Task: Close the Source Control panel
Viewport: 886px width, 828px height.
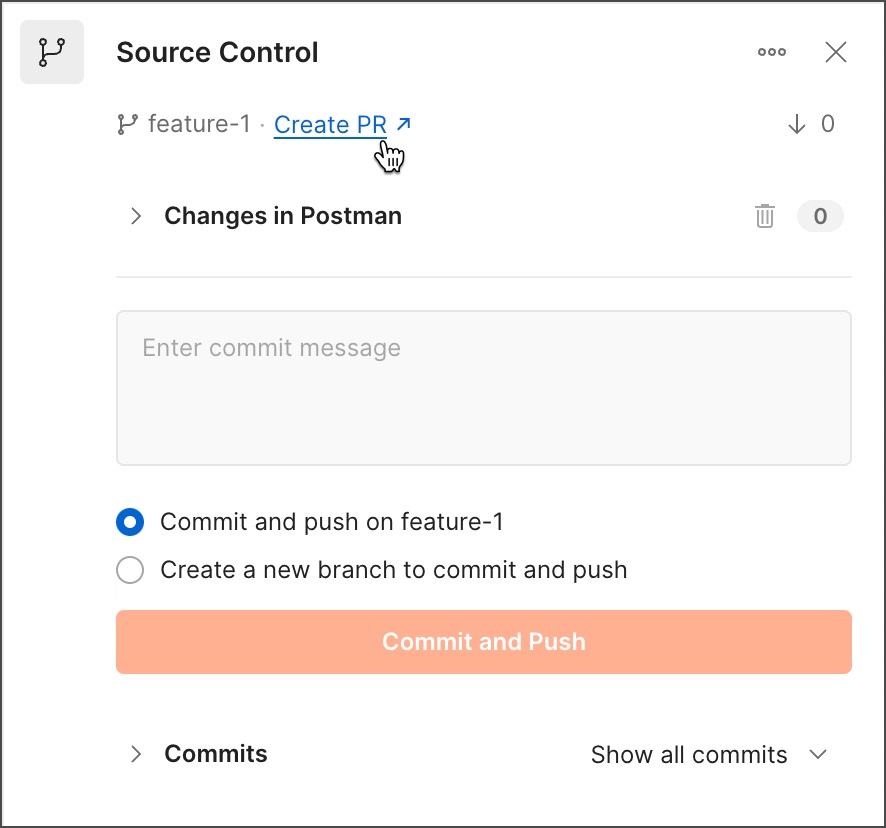Action: [836, 52]
